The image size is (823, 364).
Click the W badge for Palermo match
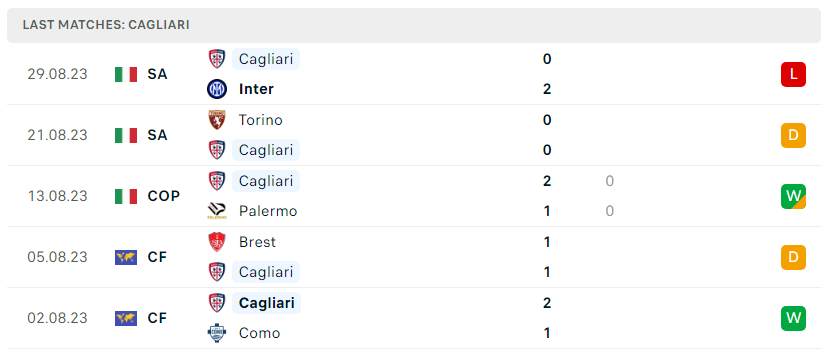pyautogui.click(x=793, y=196)
